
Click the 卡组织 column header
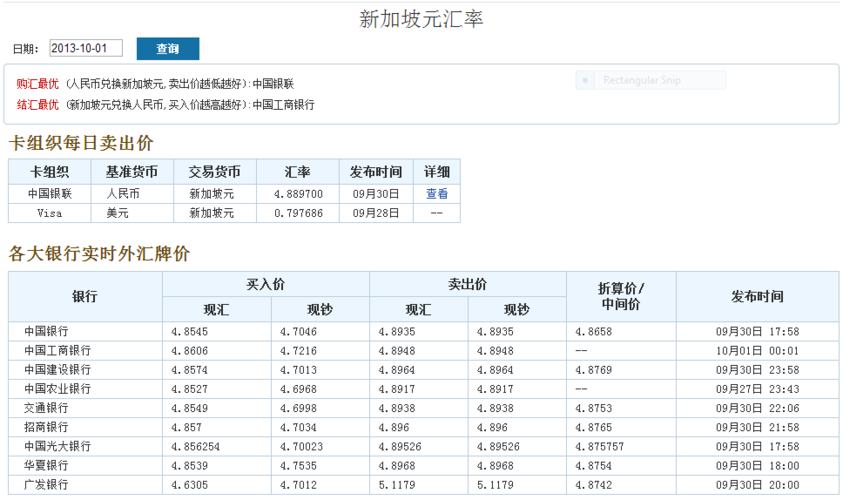[x=50, y=172]
